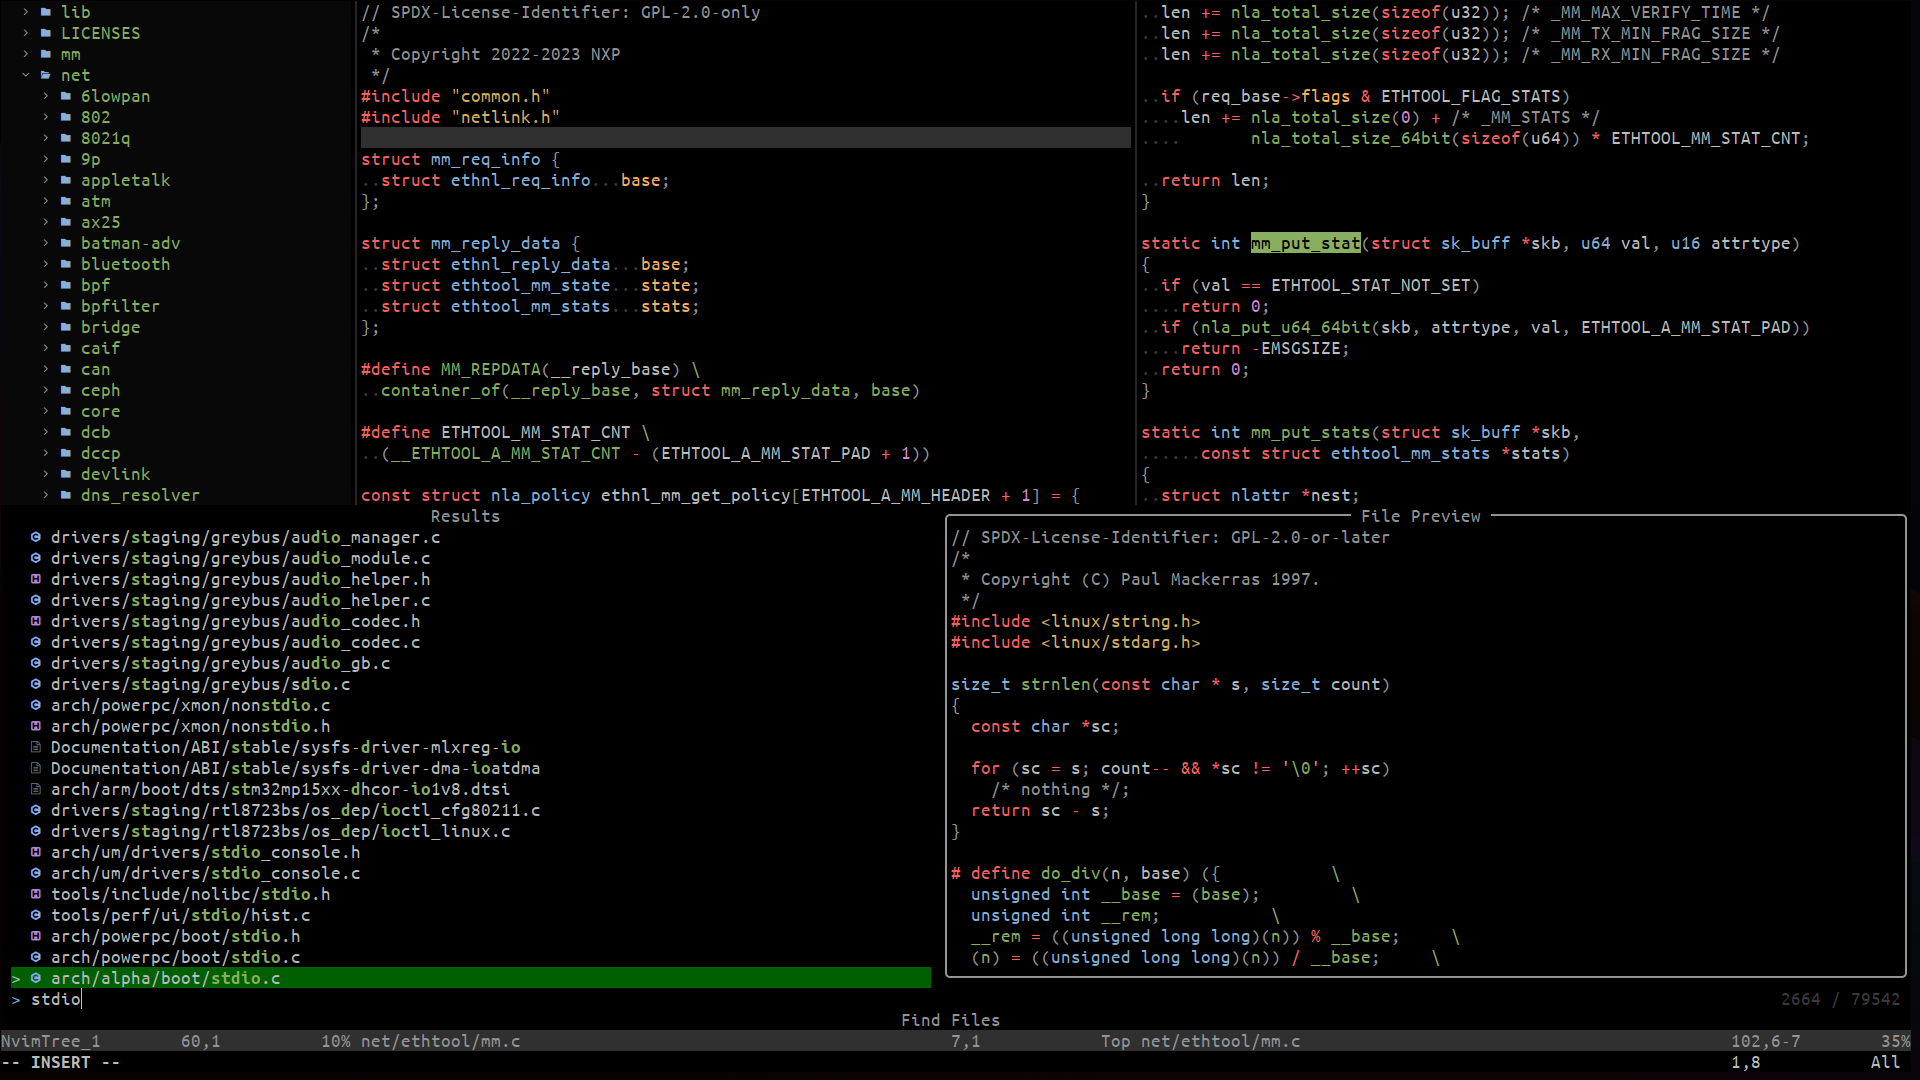
Task: Click the static int mm_put_stats line
Action: coord(1361,432)
